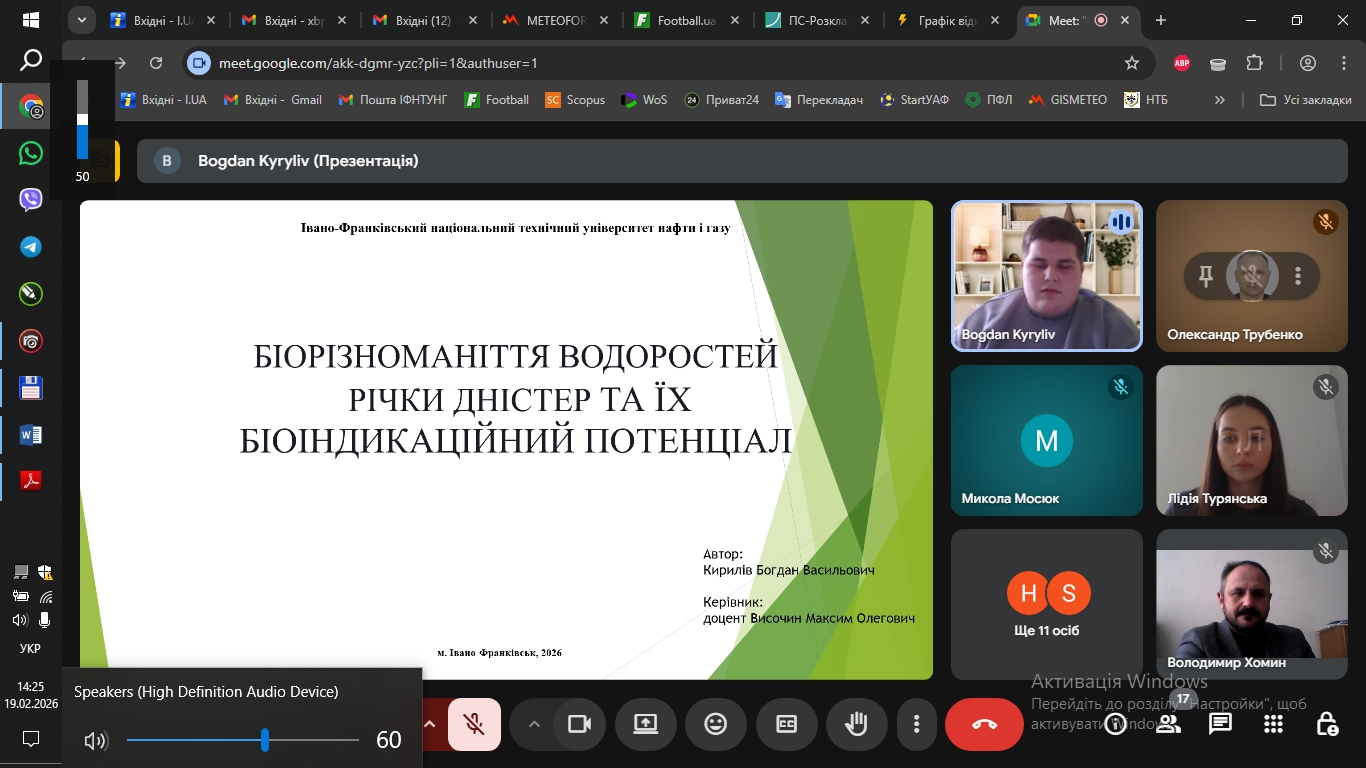
Task: Turn on the camera
Action: [579, 723]
